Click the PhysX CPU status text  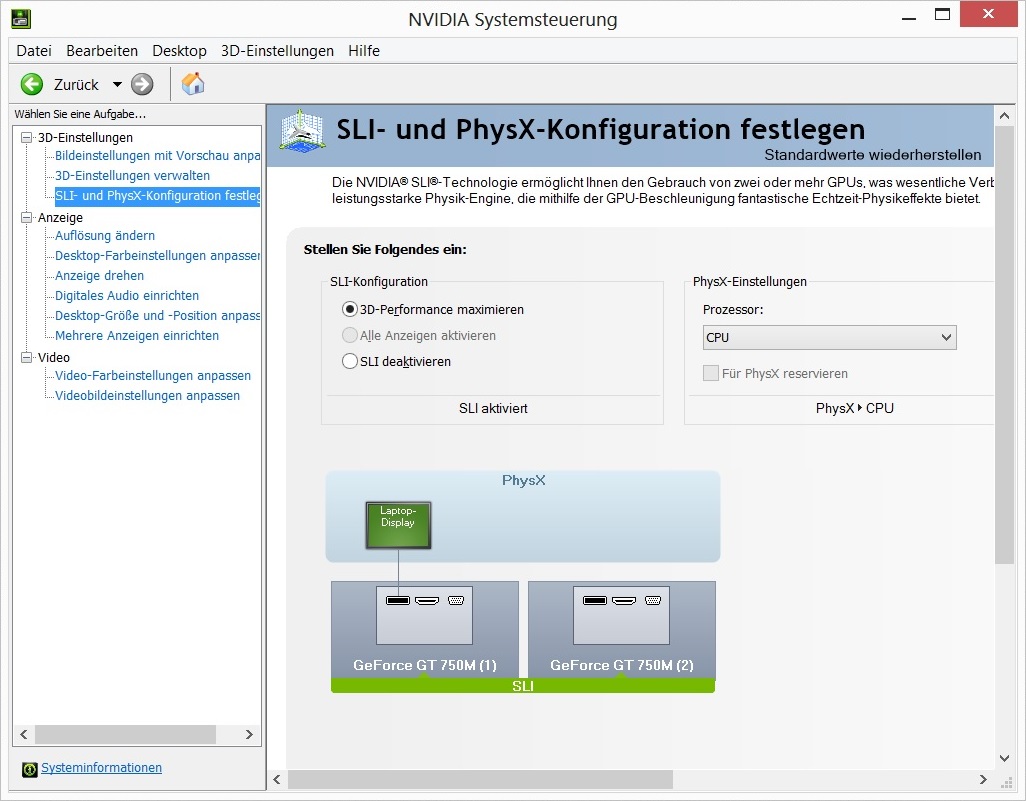point(855,408)
